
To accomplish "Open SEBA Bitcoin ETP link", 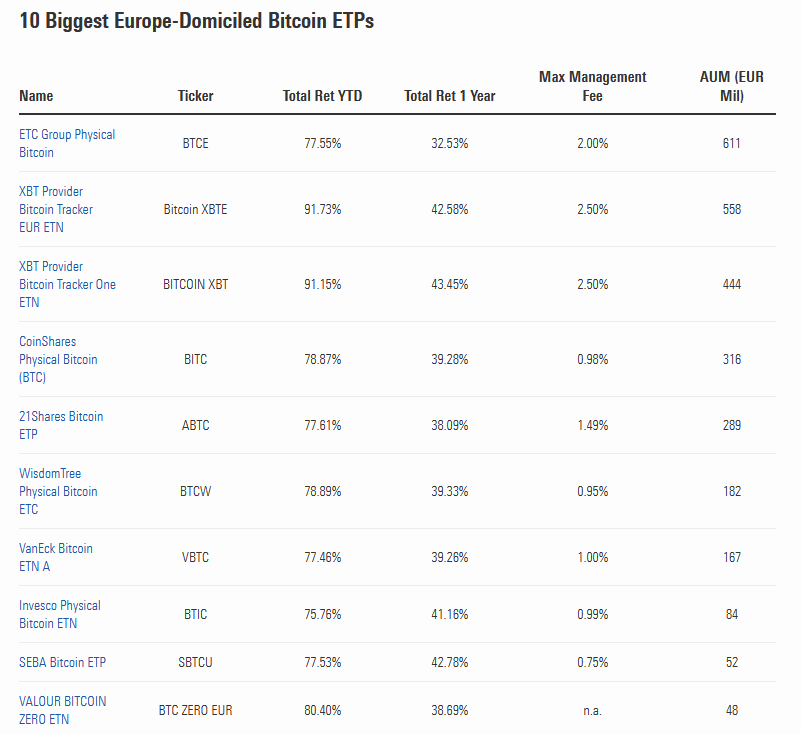I will [62, 663].
